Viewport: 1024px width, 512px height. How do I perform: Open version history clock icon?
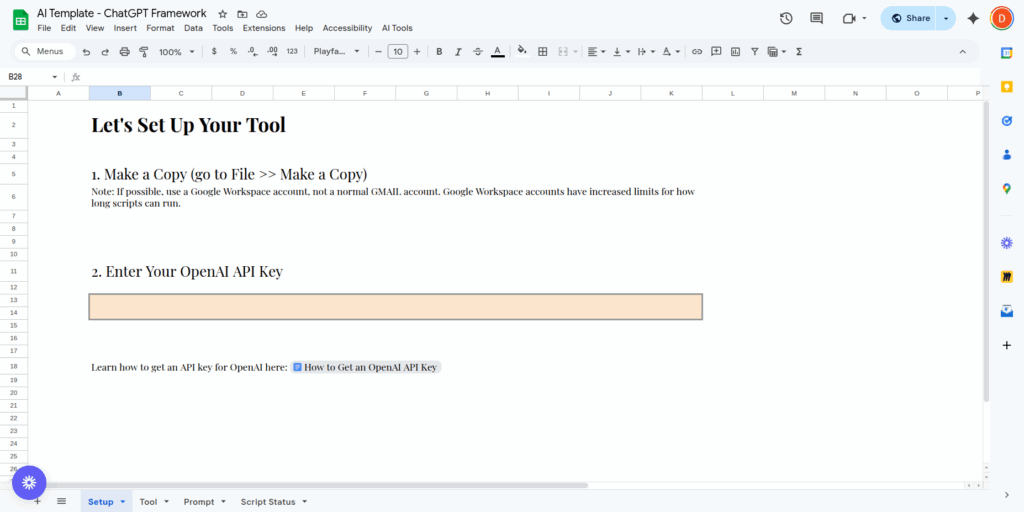click(x=786, y=18)
